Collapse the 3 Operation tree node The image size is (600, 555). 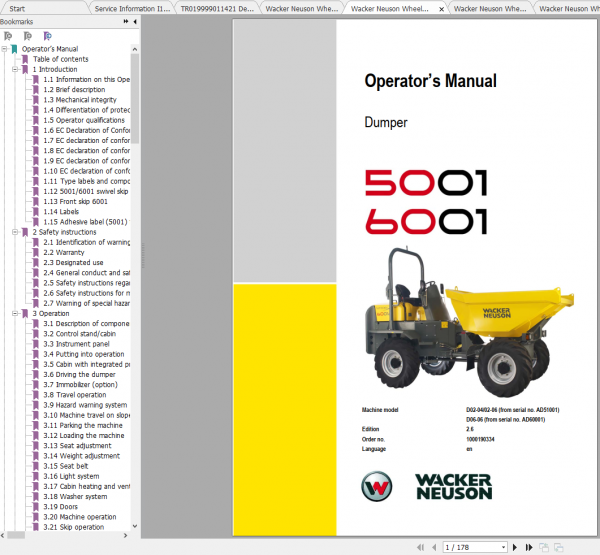(x=14, y=313)
